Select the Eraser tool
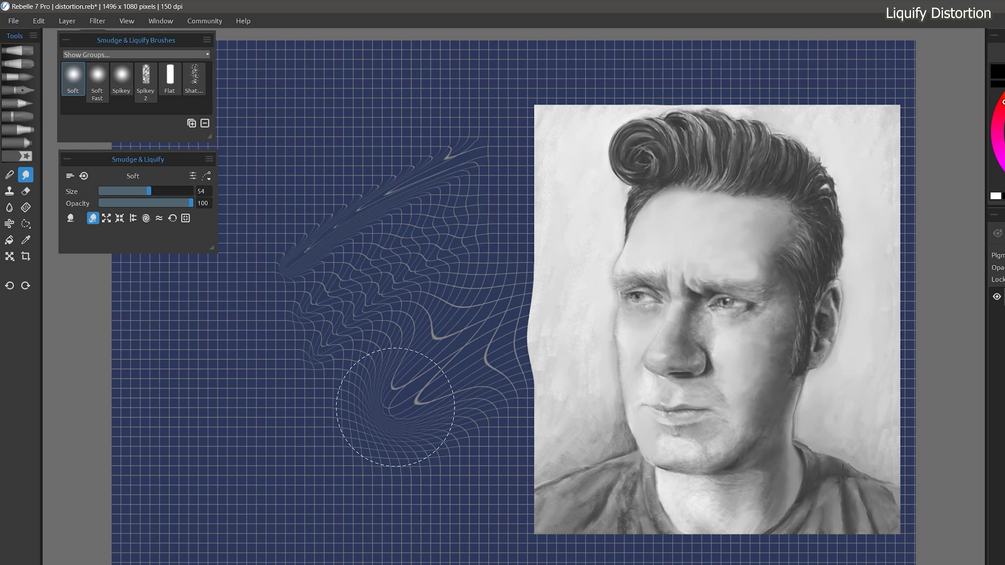The image size is (1005, 565). (x=26, y=191)
